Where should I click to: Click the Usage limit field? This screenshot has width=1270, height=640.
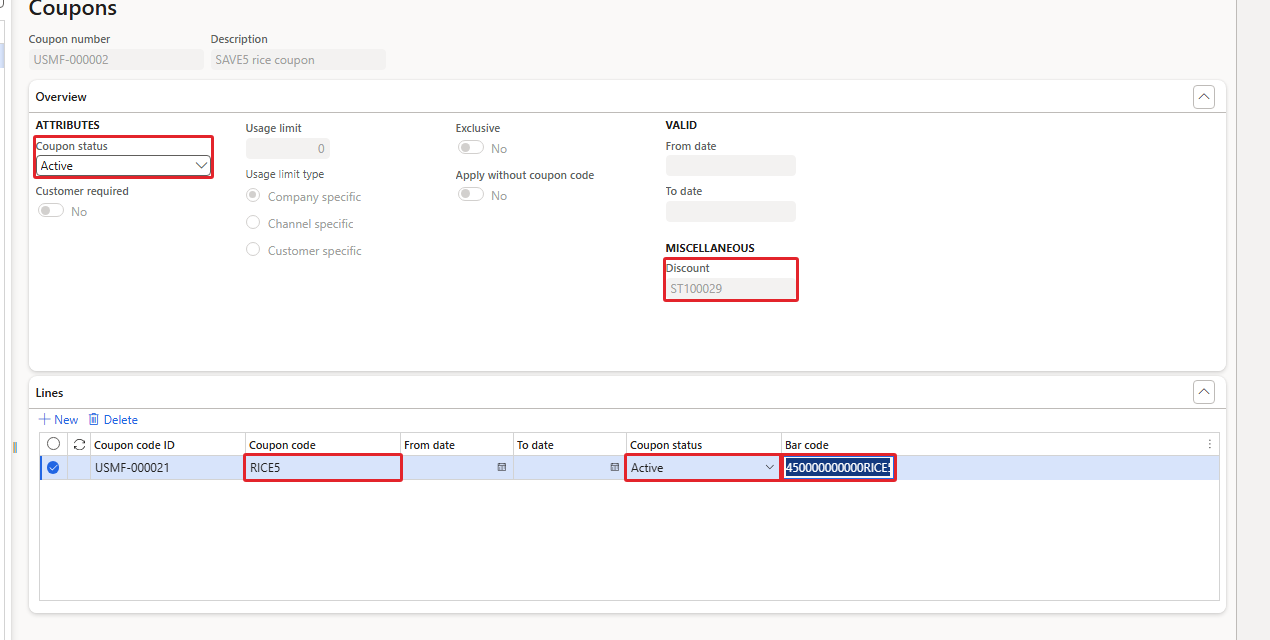(x=288, y=149)
